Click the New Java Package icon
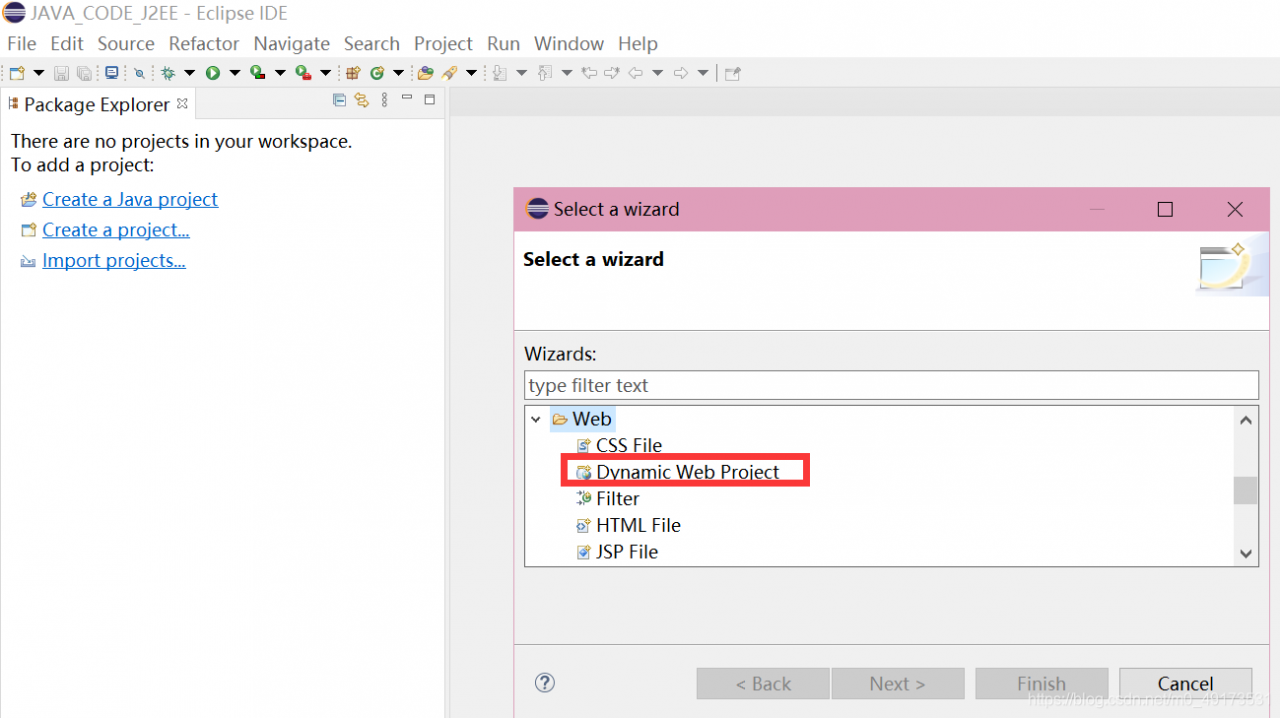Viewport: 1280px width, 718px height. click(x=353, y=73)
